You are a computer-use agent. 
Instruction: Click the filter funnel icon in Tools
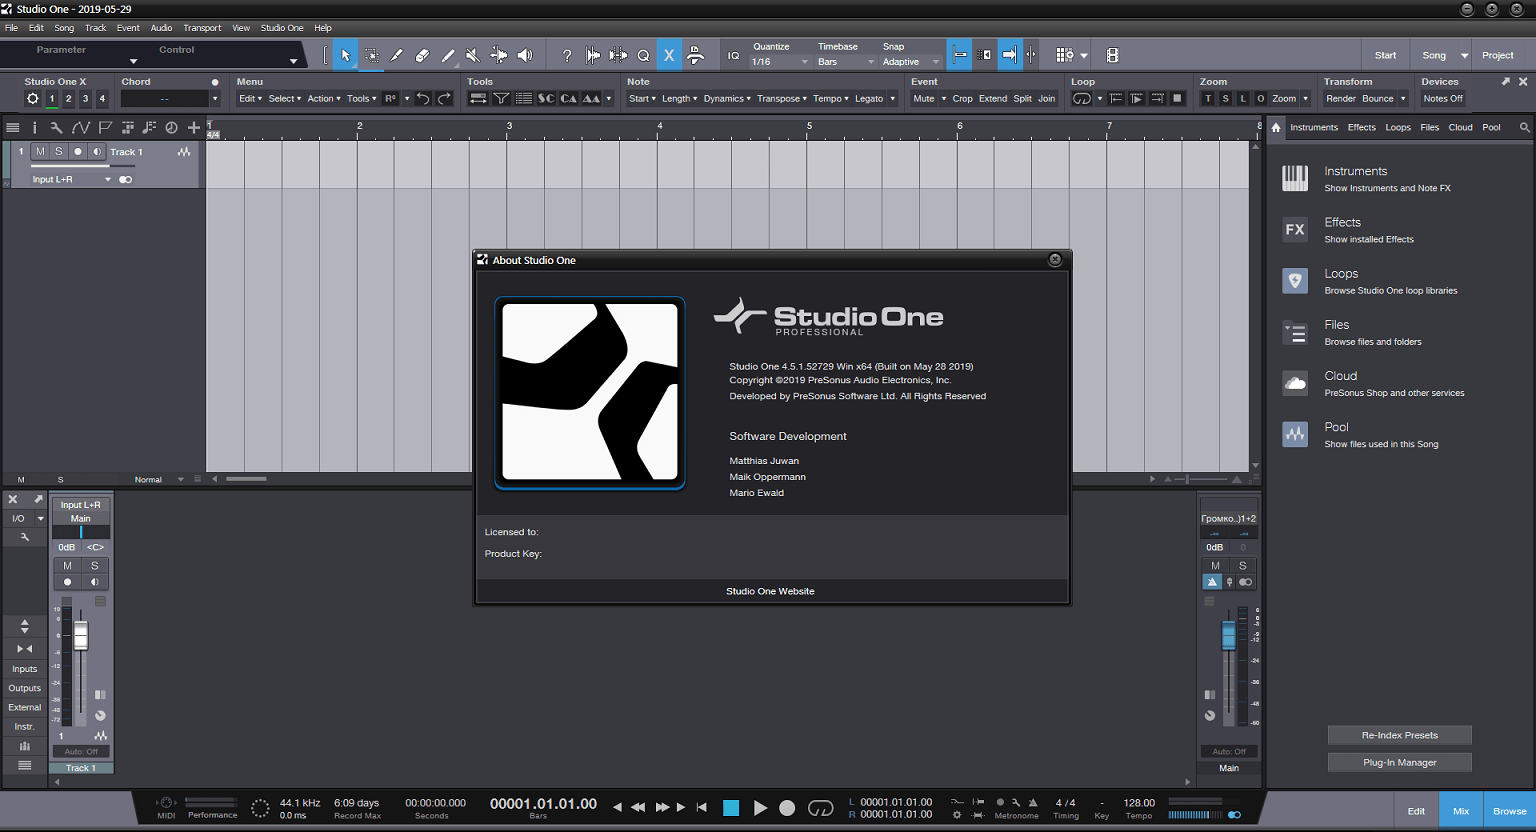[501, 98]
